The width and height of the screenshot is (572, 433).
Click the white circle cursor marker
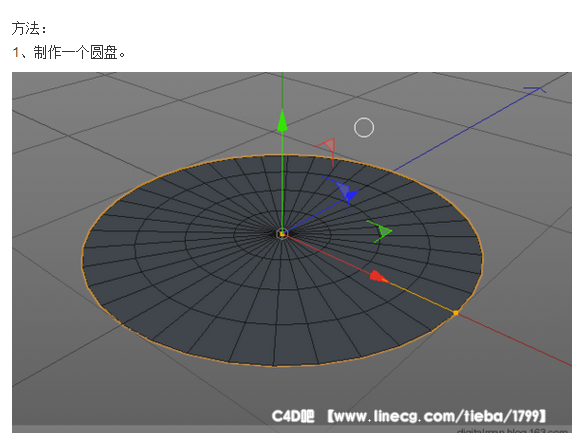(x=364, y=128)
